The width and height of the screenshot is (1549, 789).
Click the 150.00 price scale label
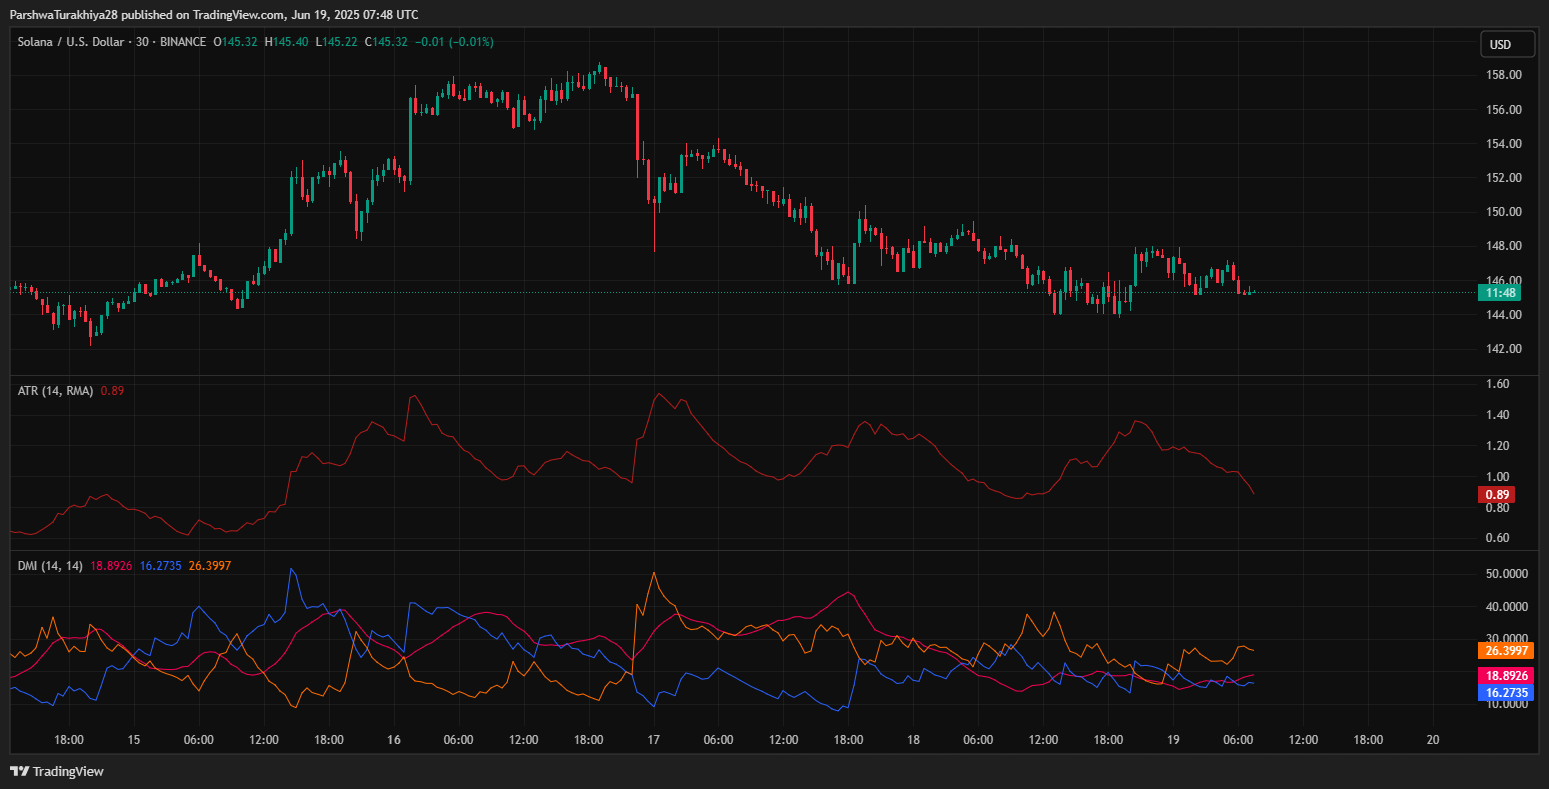1505,212
